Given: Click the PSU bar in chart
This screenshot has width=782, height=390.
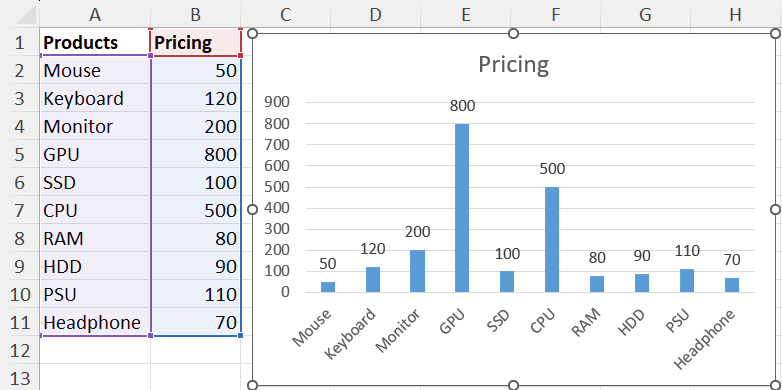Looking at the screenshot, I should (x=687, y=280).
